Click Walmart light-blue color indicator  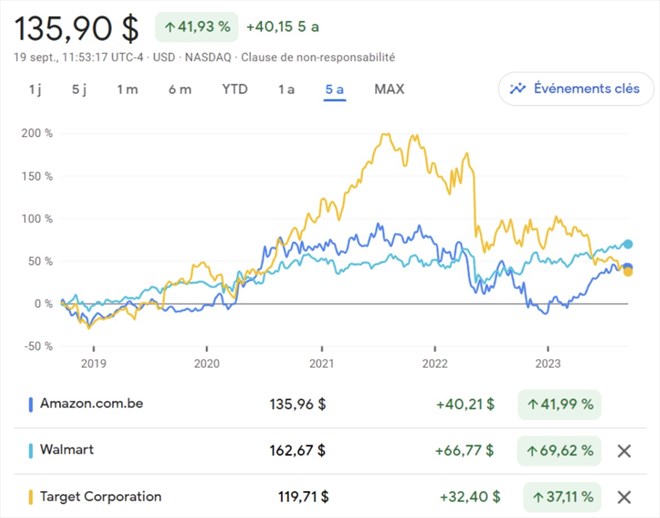(x=30, y=451)
